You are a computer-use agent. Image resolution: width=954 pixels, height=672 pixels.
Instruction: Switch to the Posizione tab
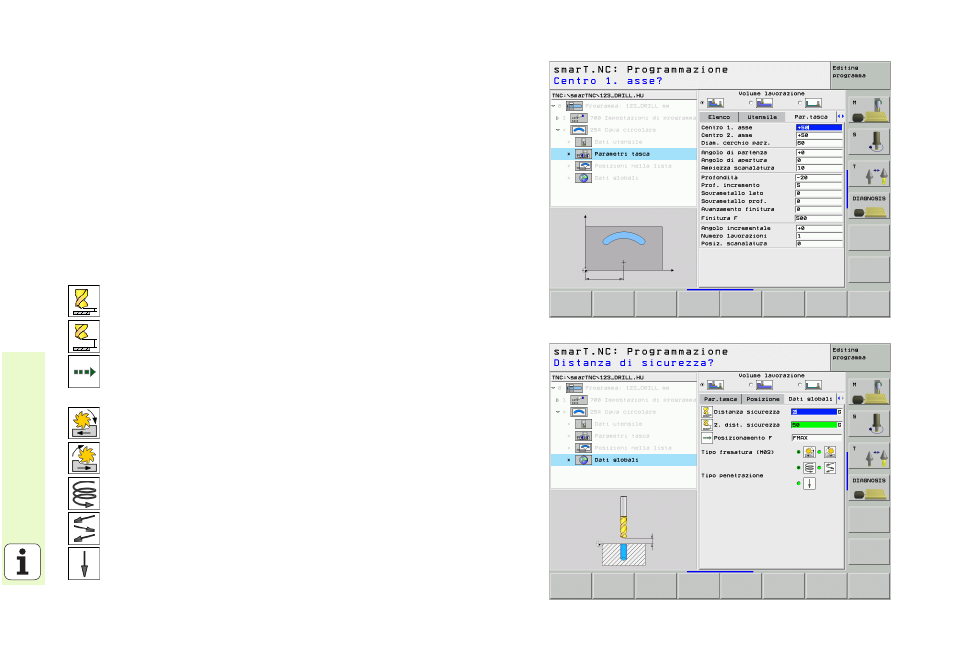[763, 399]
